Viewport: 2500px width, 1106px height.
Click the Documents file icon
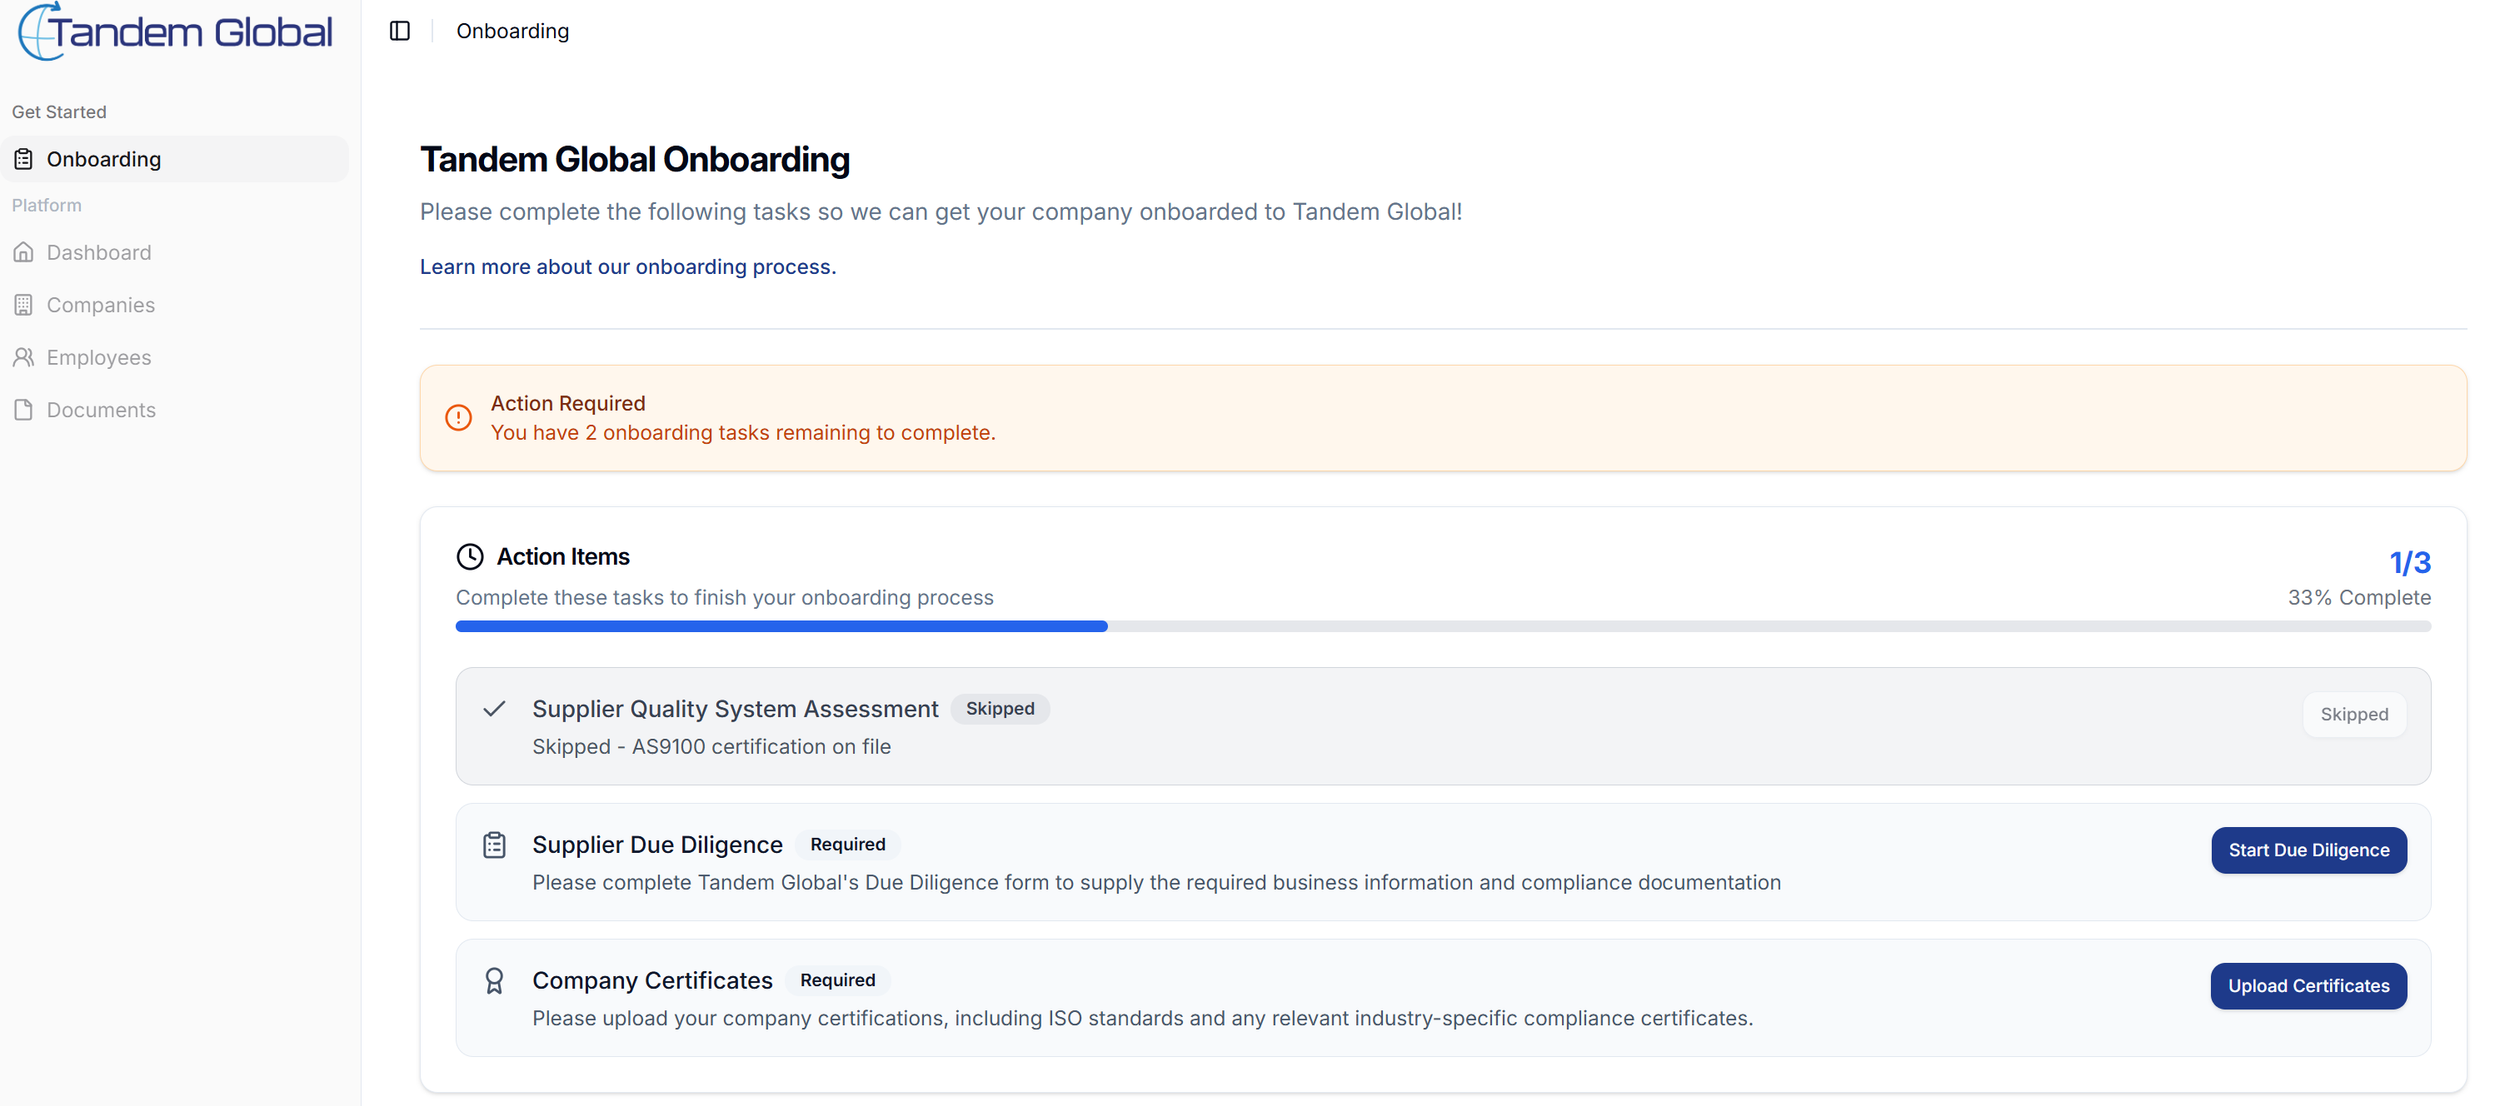click(24, 410)
